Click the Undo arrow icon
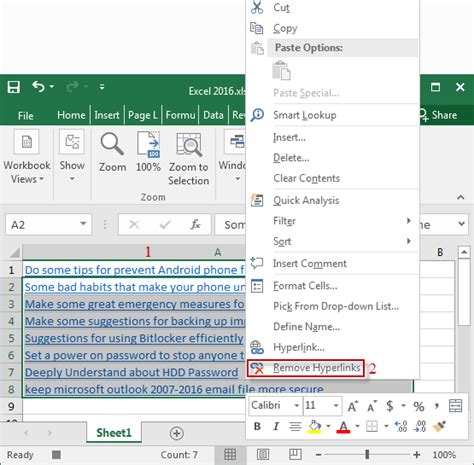474x465 pixels. [38, 87]
